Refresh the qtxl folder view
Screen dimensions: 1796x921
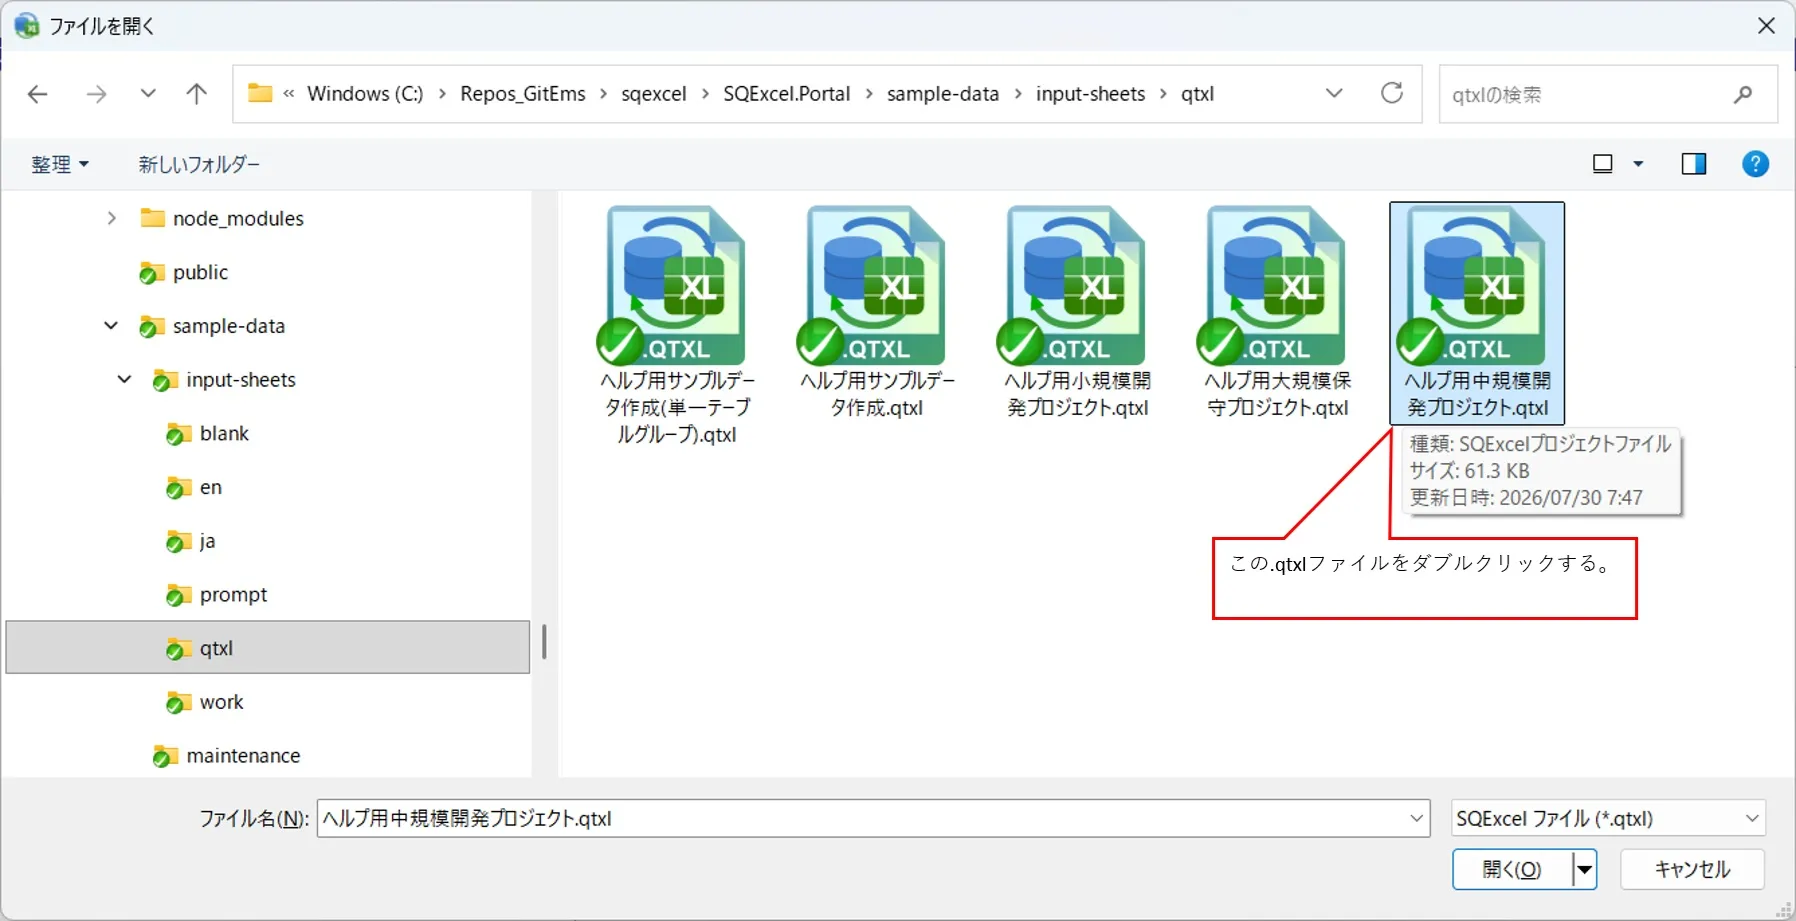pos(1392,93)
